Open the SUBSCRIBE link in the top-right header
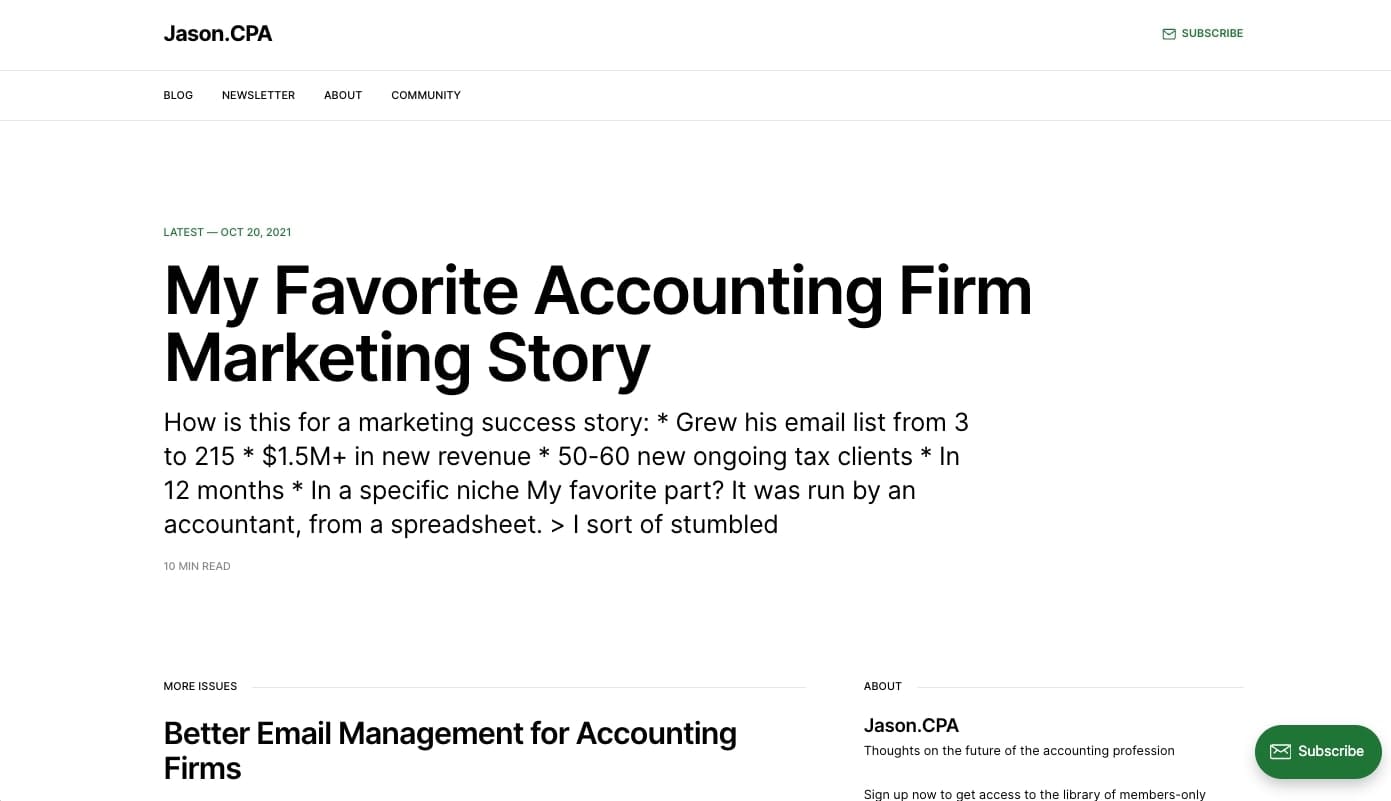This screenshot has width=1391, height=801. [x=1212, y=33]
